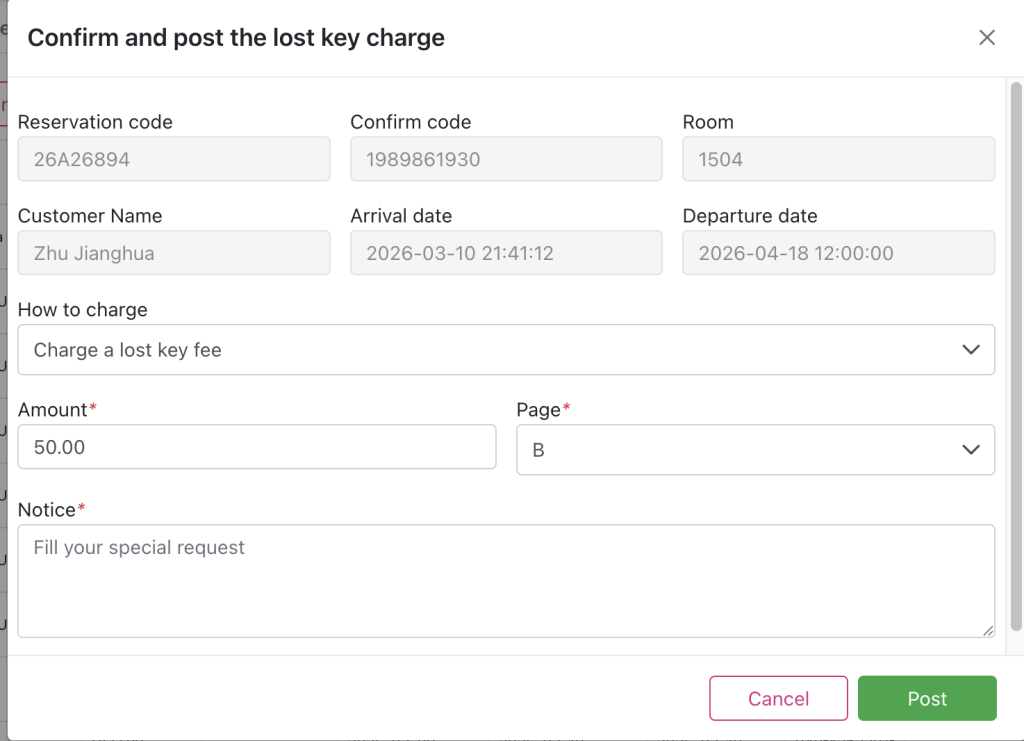Post the lost key charge
Screen dimensions: 1024x741
coord(927,699)
